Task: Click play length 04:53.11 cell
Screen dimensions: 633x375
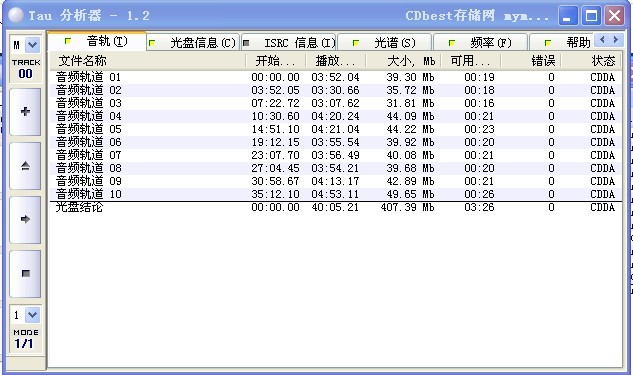Action: 335,194
